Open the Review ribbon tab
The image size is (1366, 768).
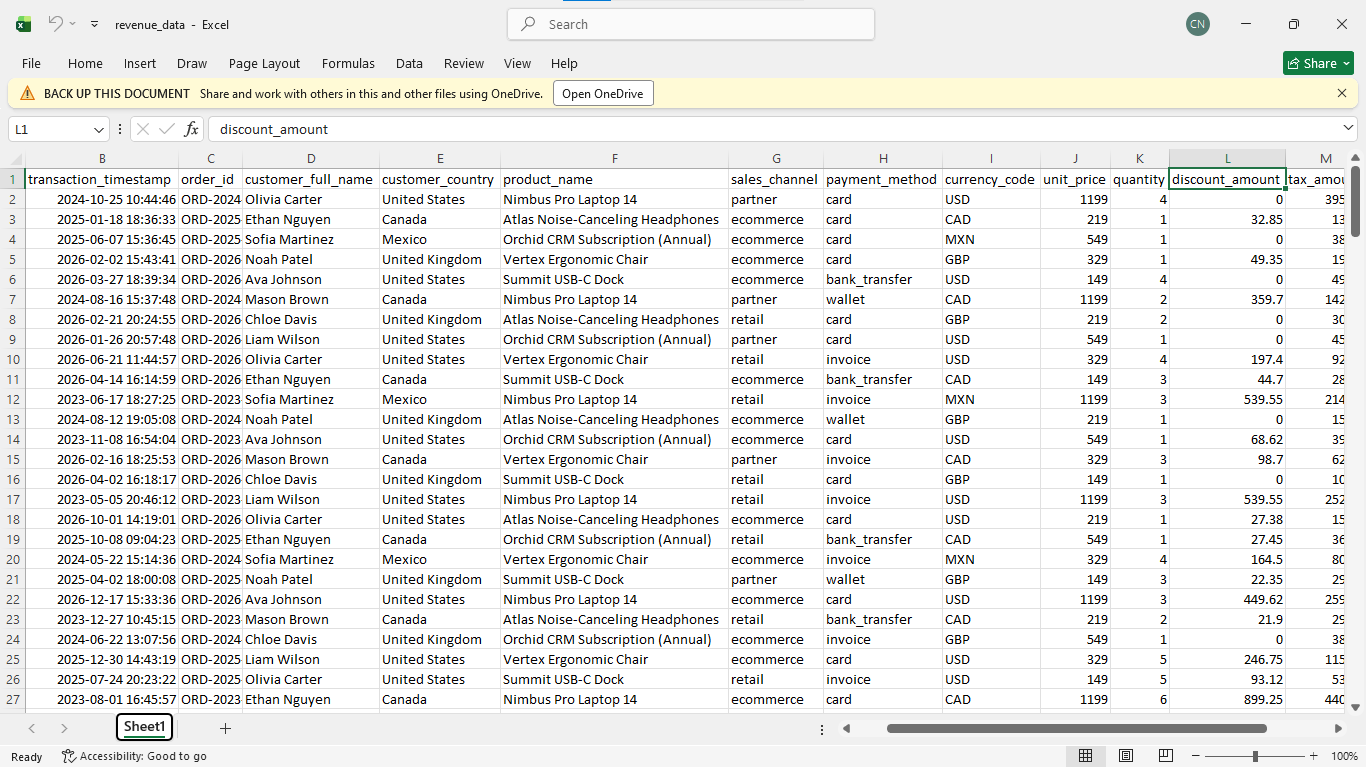464,63
